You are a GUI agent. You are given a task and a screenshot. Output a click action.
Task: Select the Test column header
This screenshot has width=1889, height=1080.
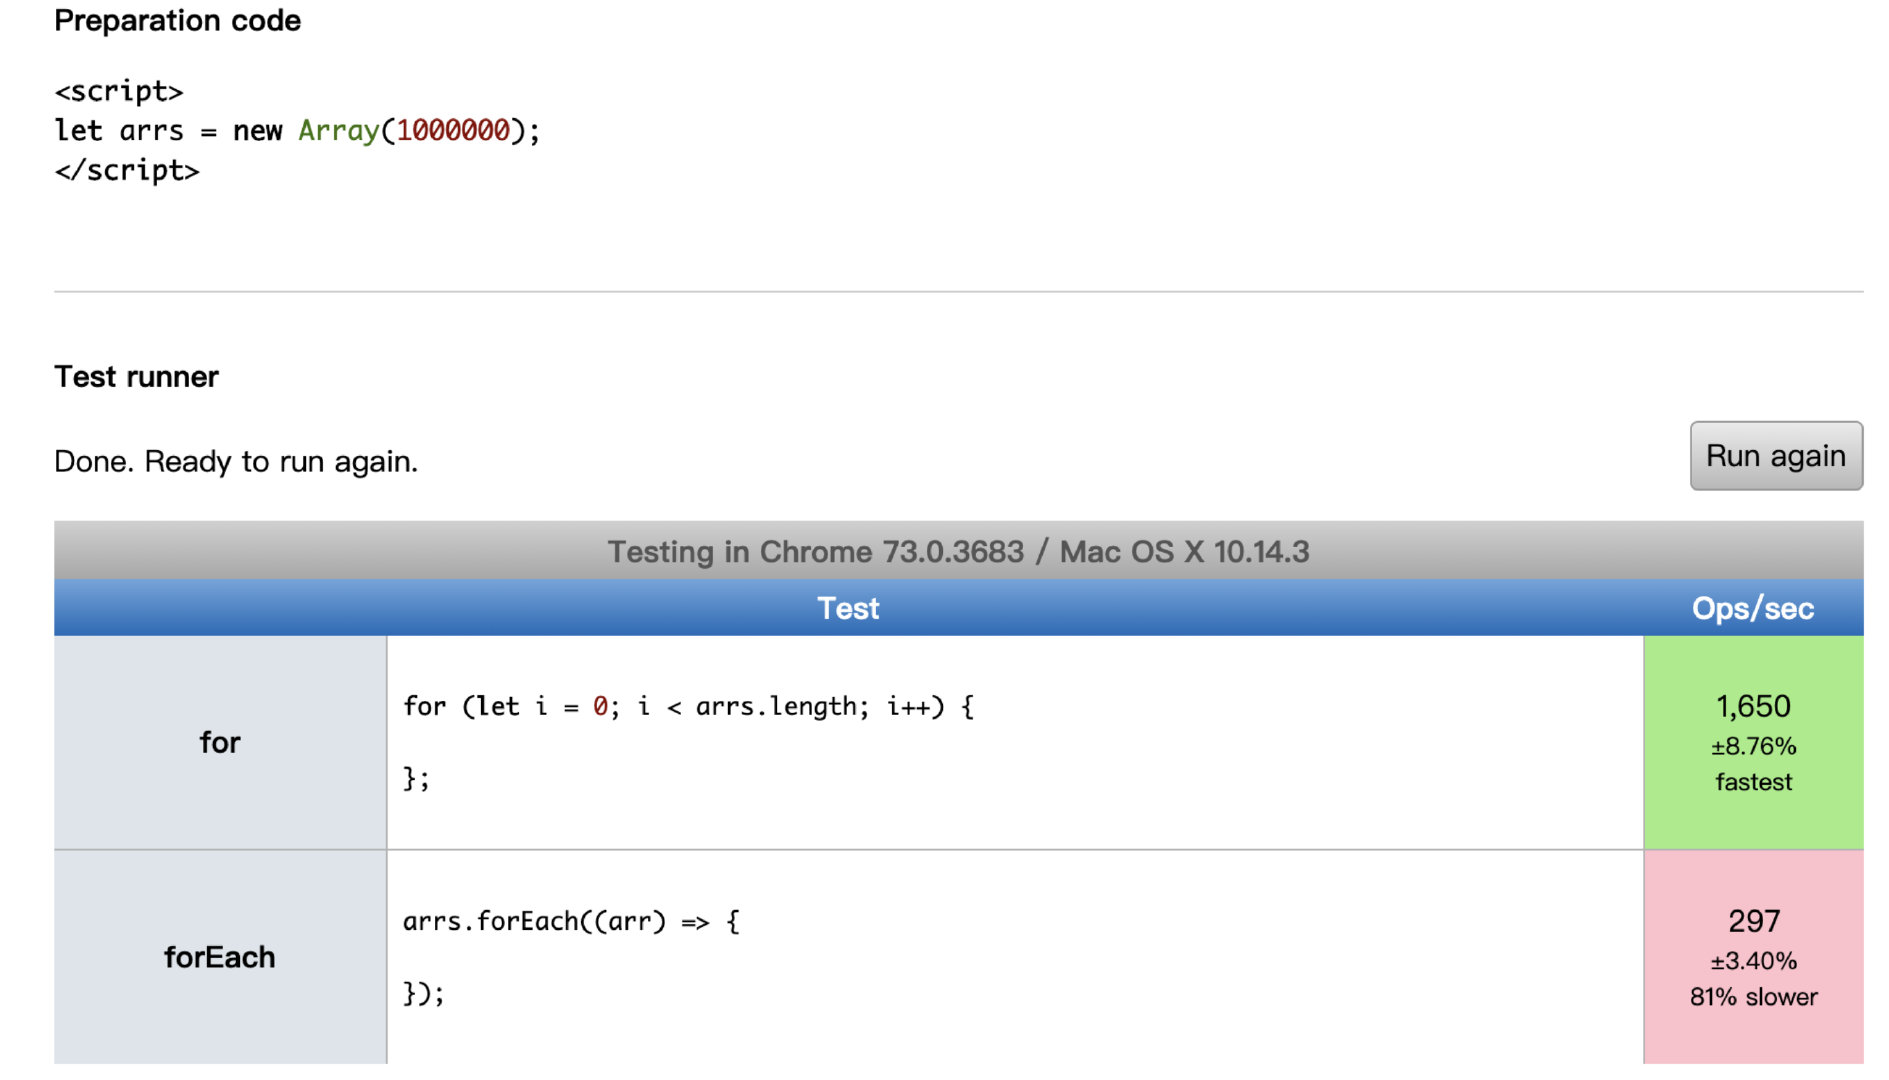pyautogui.click(x=848, y=608)
